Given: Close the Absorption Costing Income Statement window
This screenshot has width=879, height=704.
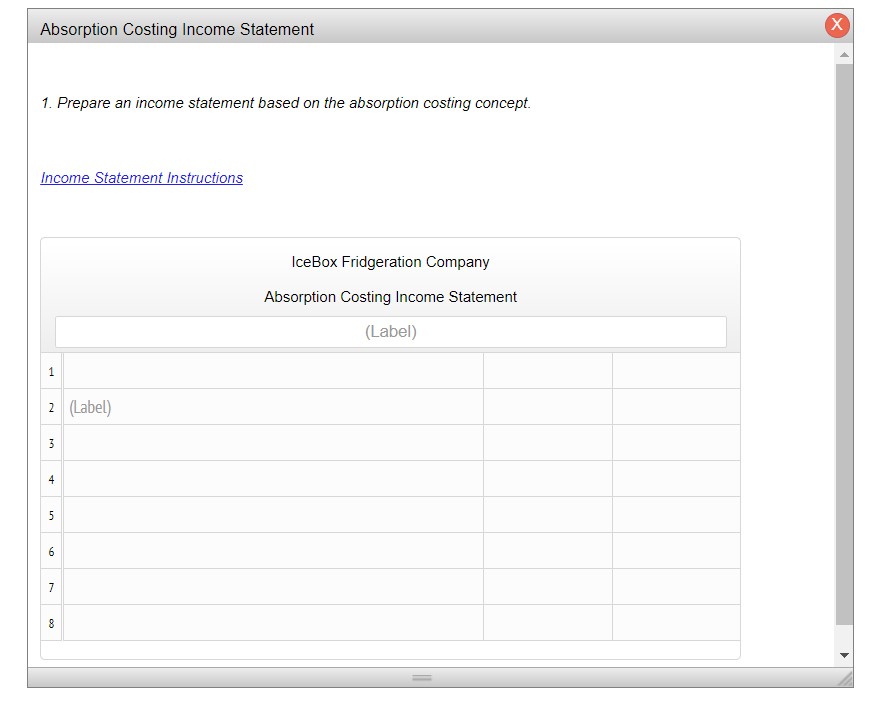Looking at the screenshot, I should 836,25.
